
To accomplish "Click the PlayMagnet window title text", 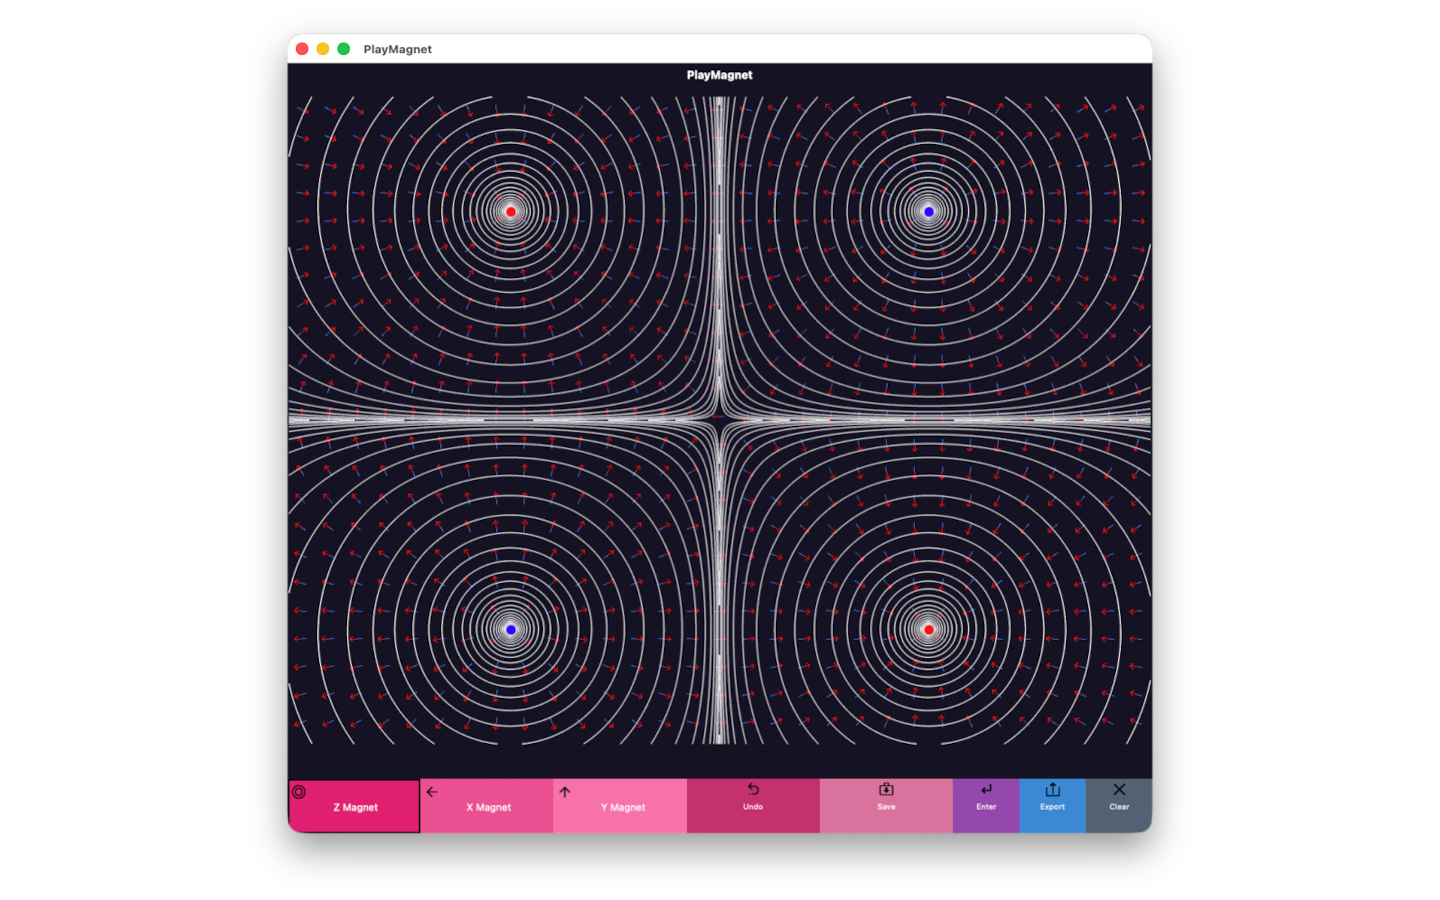I will click(x=397, y=49).
